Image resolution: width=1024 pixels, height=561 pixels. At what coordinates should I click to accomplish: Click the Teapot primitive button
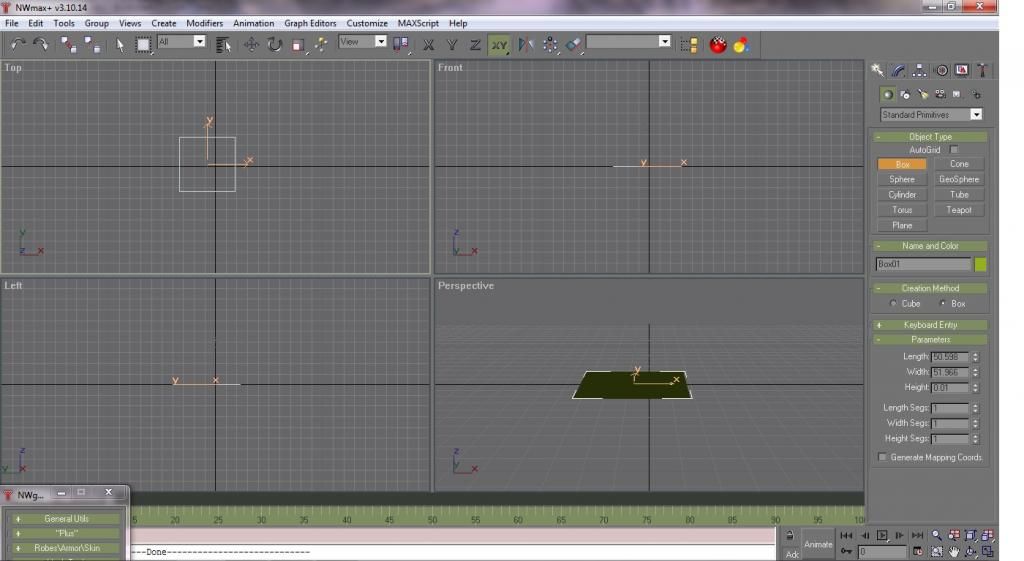pos(958,210)
